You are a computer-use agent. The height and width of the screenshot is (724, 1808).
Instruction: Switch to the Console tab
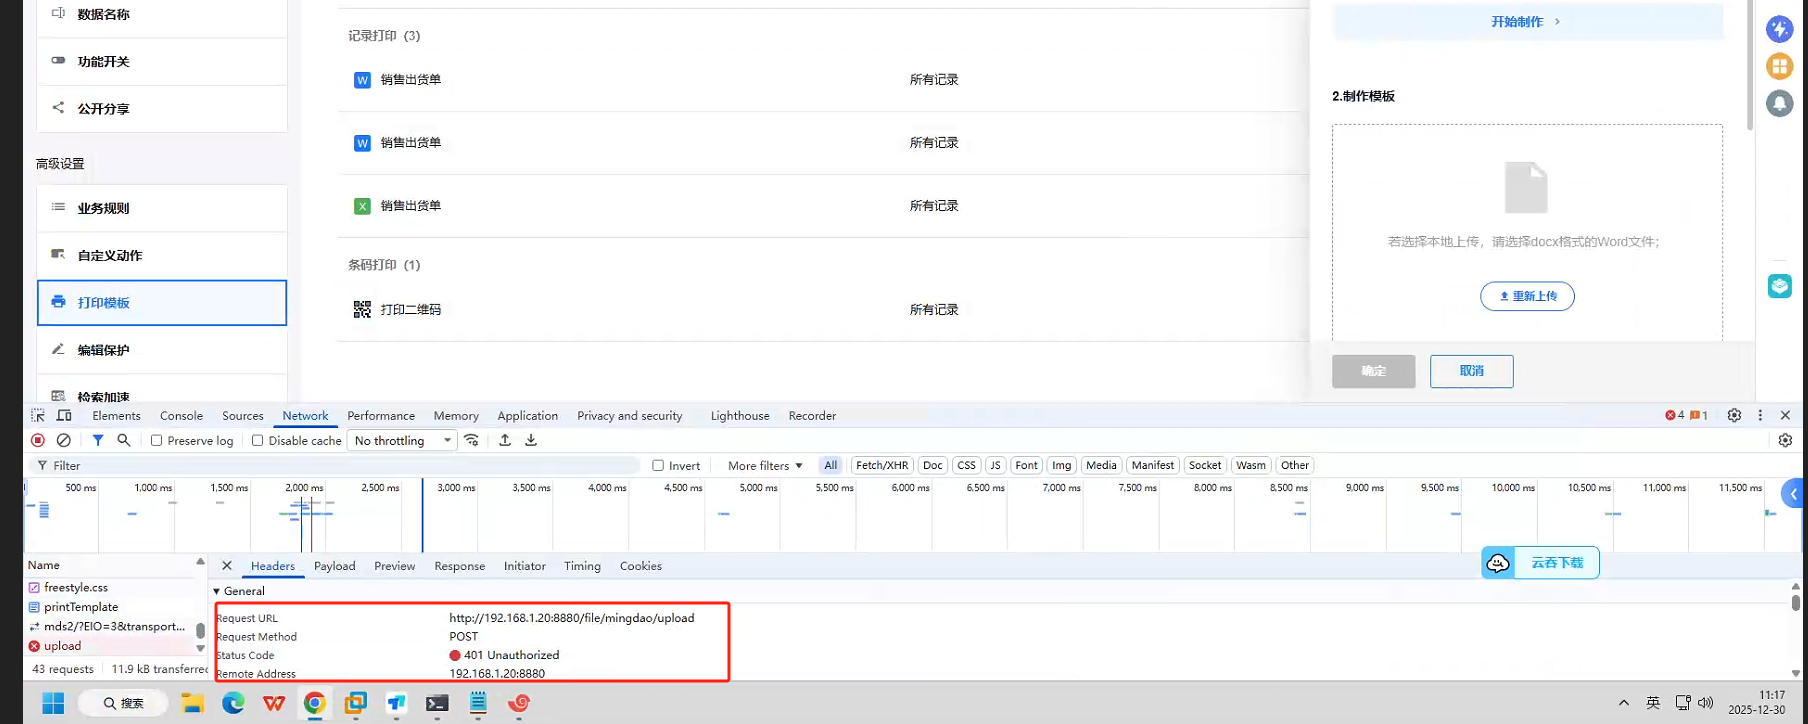[181, 416]
